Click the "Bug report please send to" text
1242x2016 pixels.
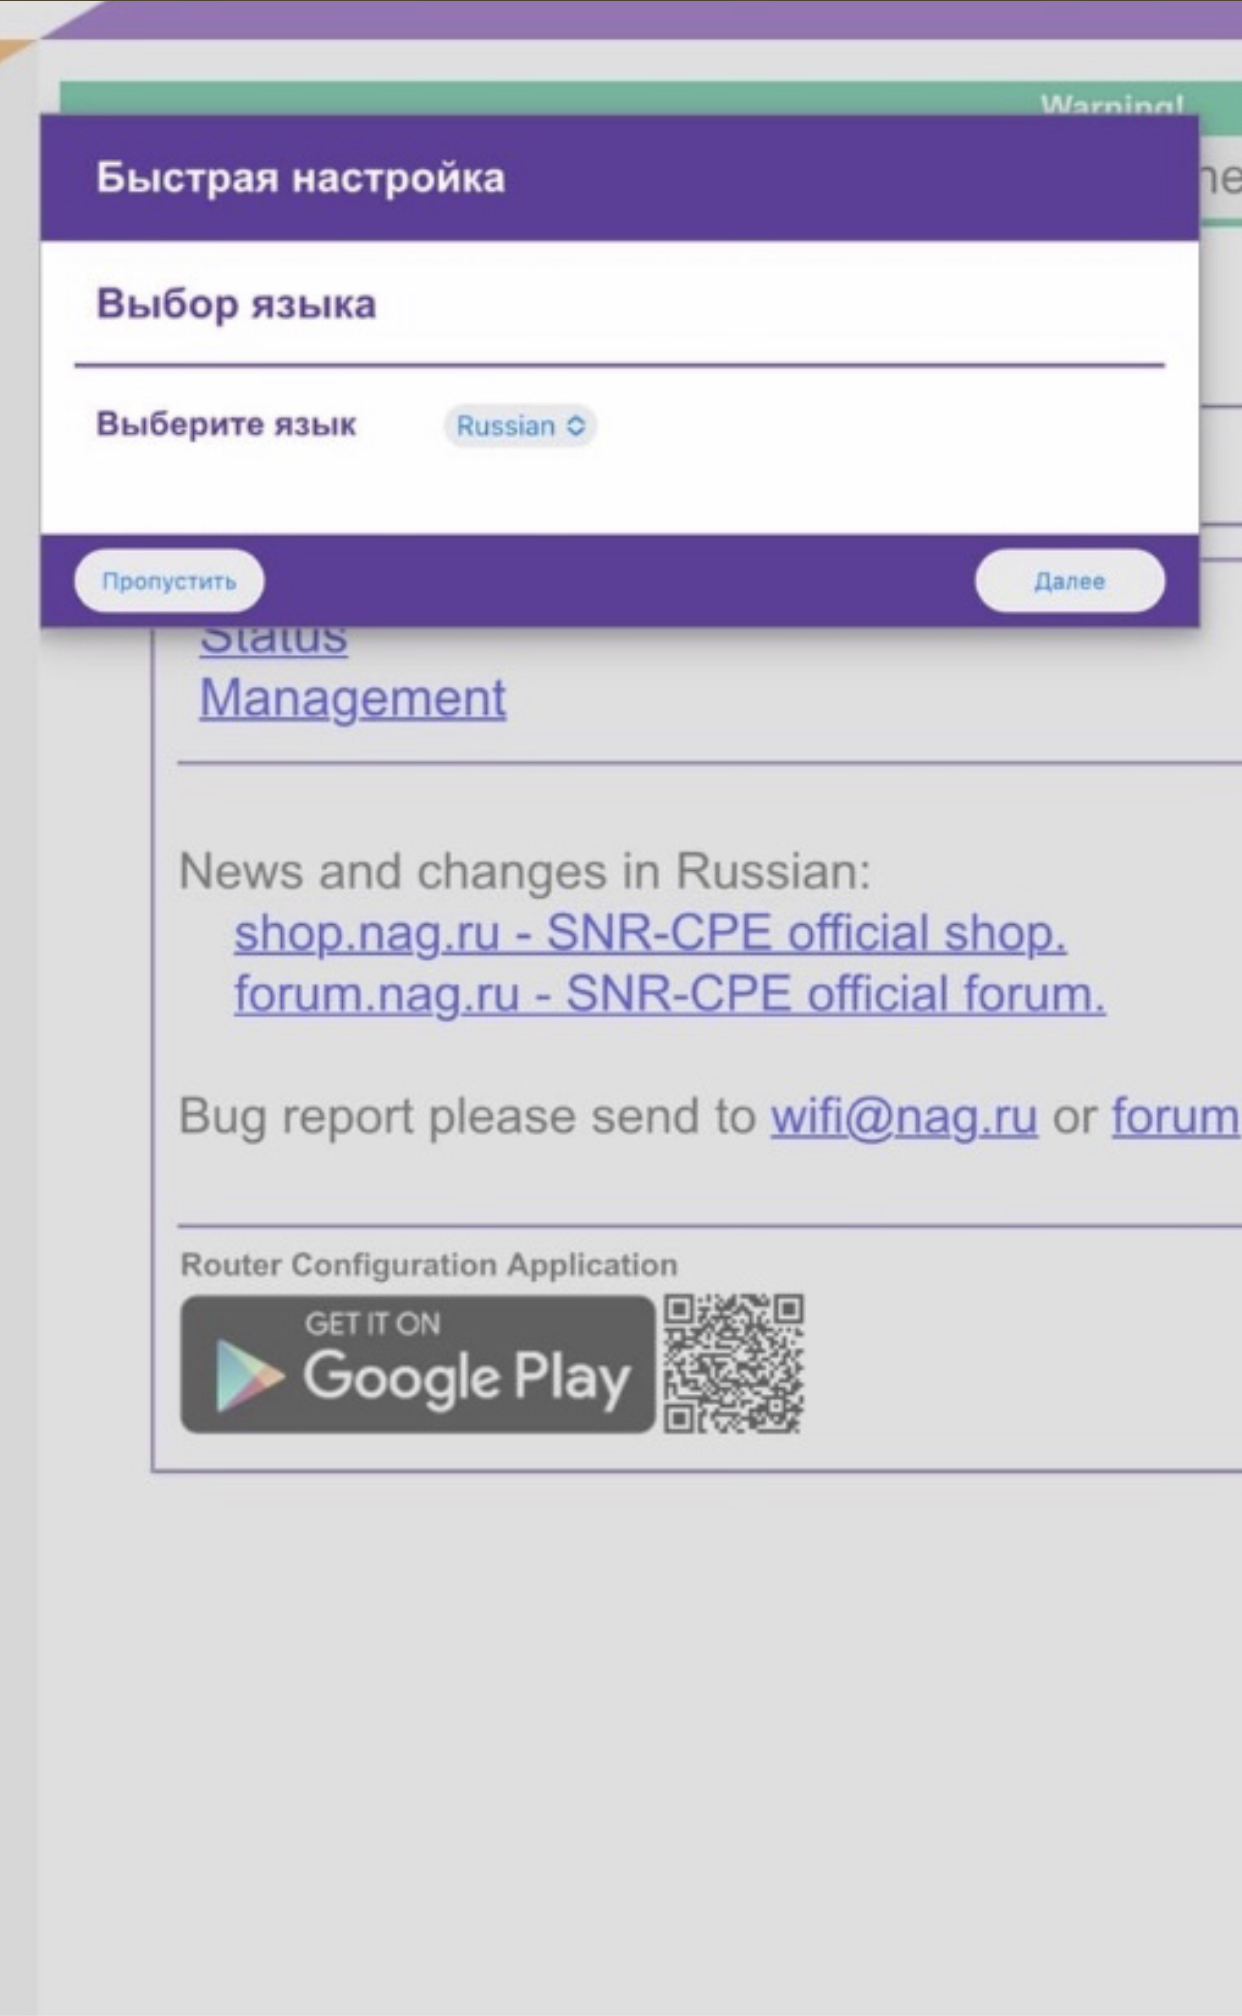(466, 1117)
